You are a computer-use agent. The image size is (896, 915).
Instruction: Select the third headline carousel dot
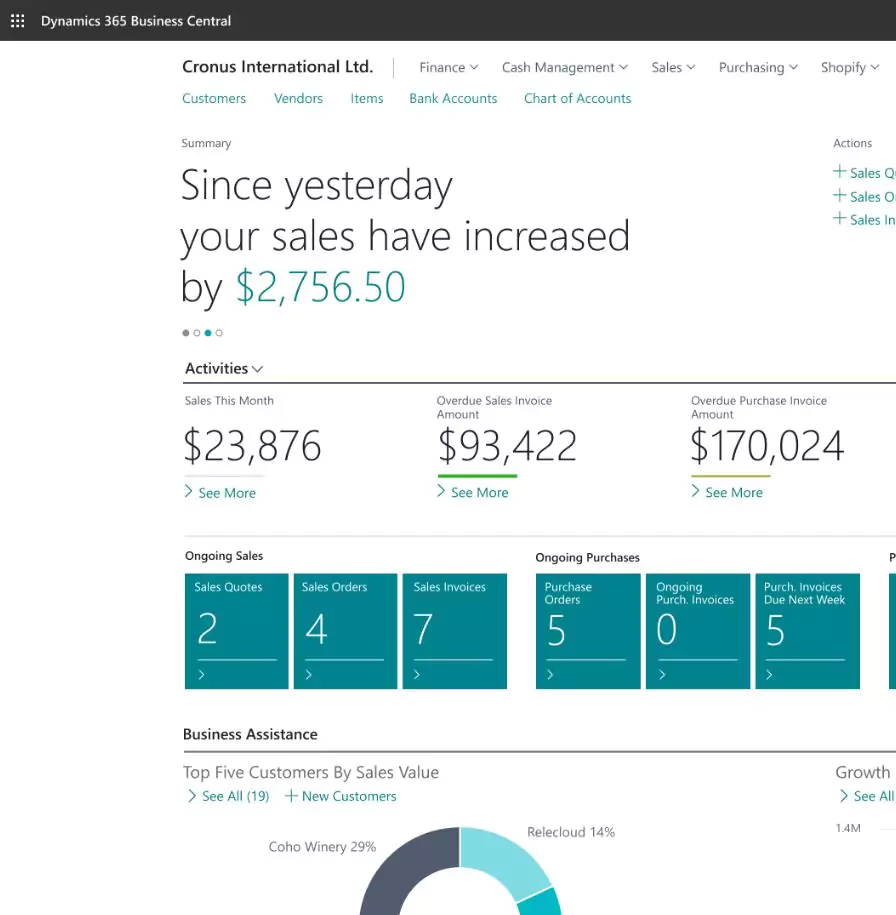click(208, 333)
